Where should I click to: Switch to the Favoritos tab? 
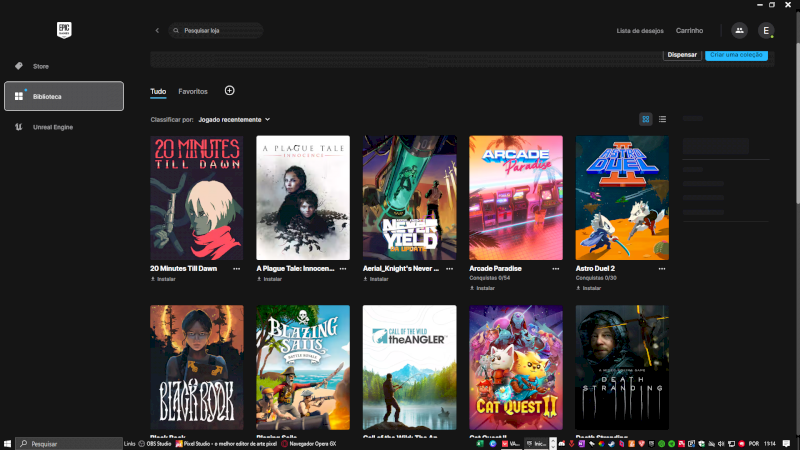pos(193,91)
